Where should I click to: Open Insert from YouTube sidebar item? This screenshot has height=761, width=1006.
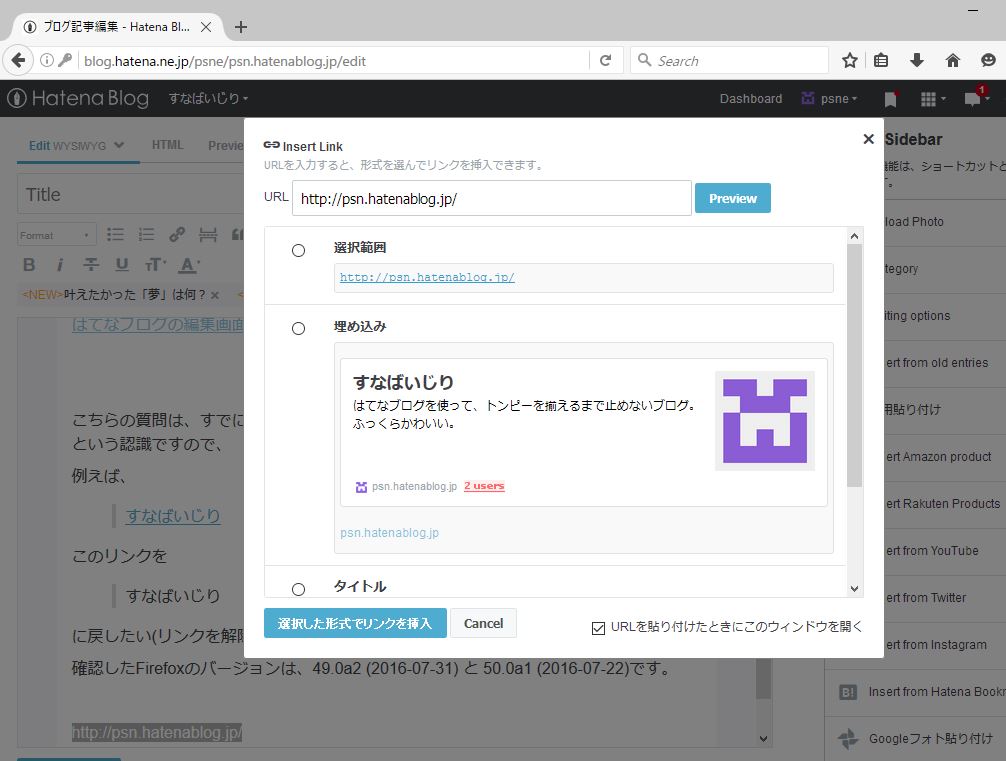coord(945,551)
